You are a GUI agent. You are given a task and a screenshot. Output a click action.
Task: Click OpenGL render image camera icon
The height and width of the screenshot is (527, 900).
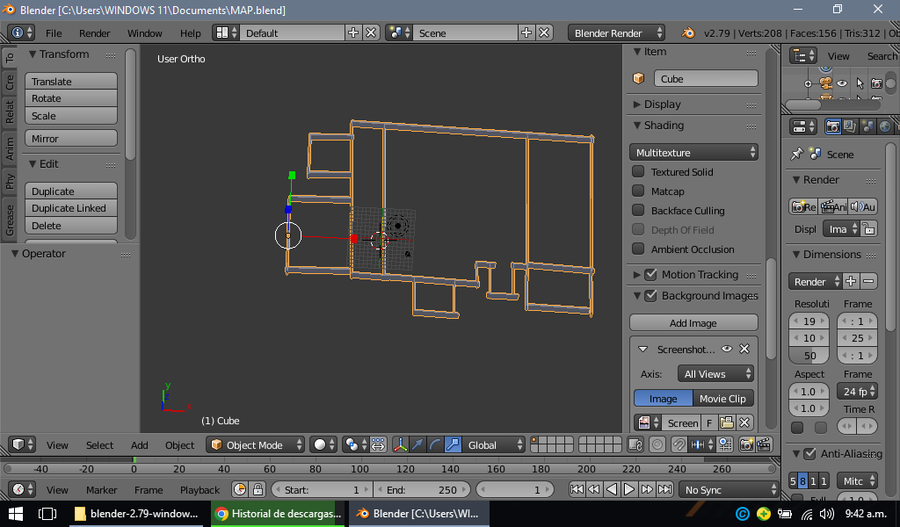pos(746,444)
